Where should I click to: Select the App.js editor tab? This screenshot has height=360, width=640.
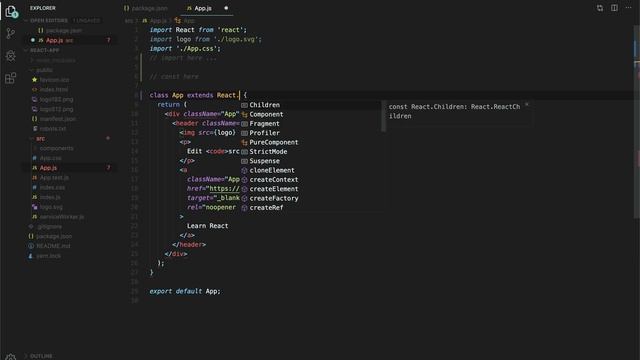[x=203, y=8]
